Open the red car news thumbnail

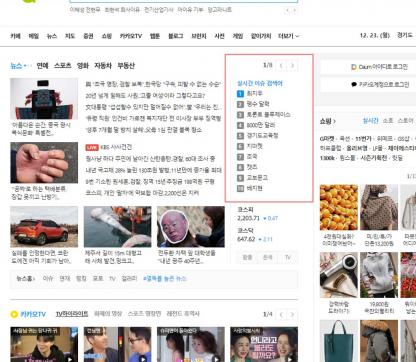click(x=44, y=227)
